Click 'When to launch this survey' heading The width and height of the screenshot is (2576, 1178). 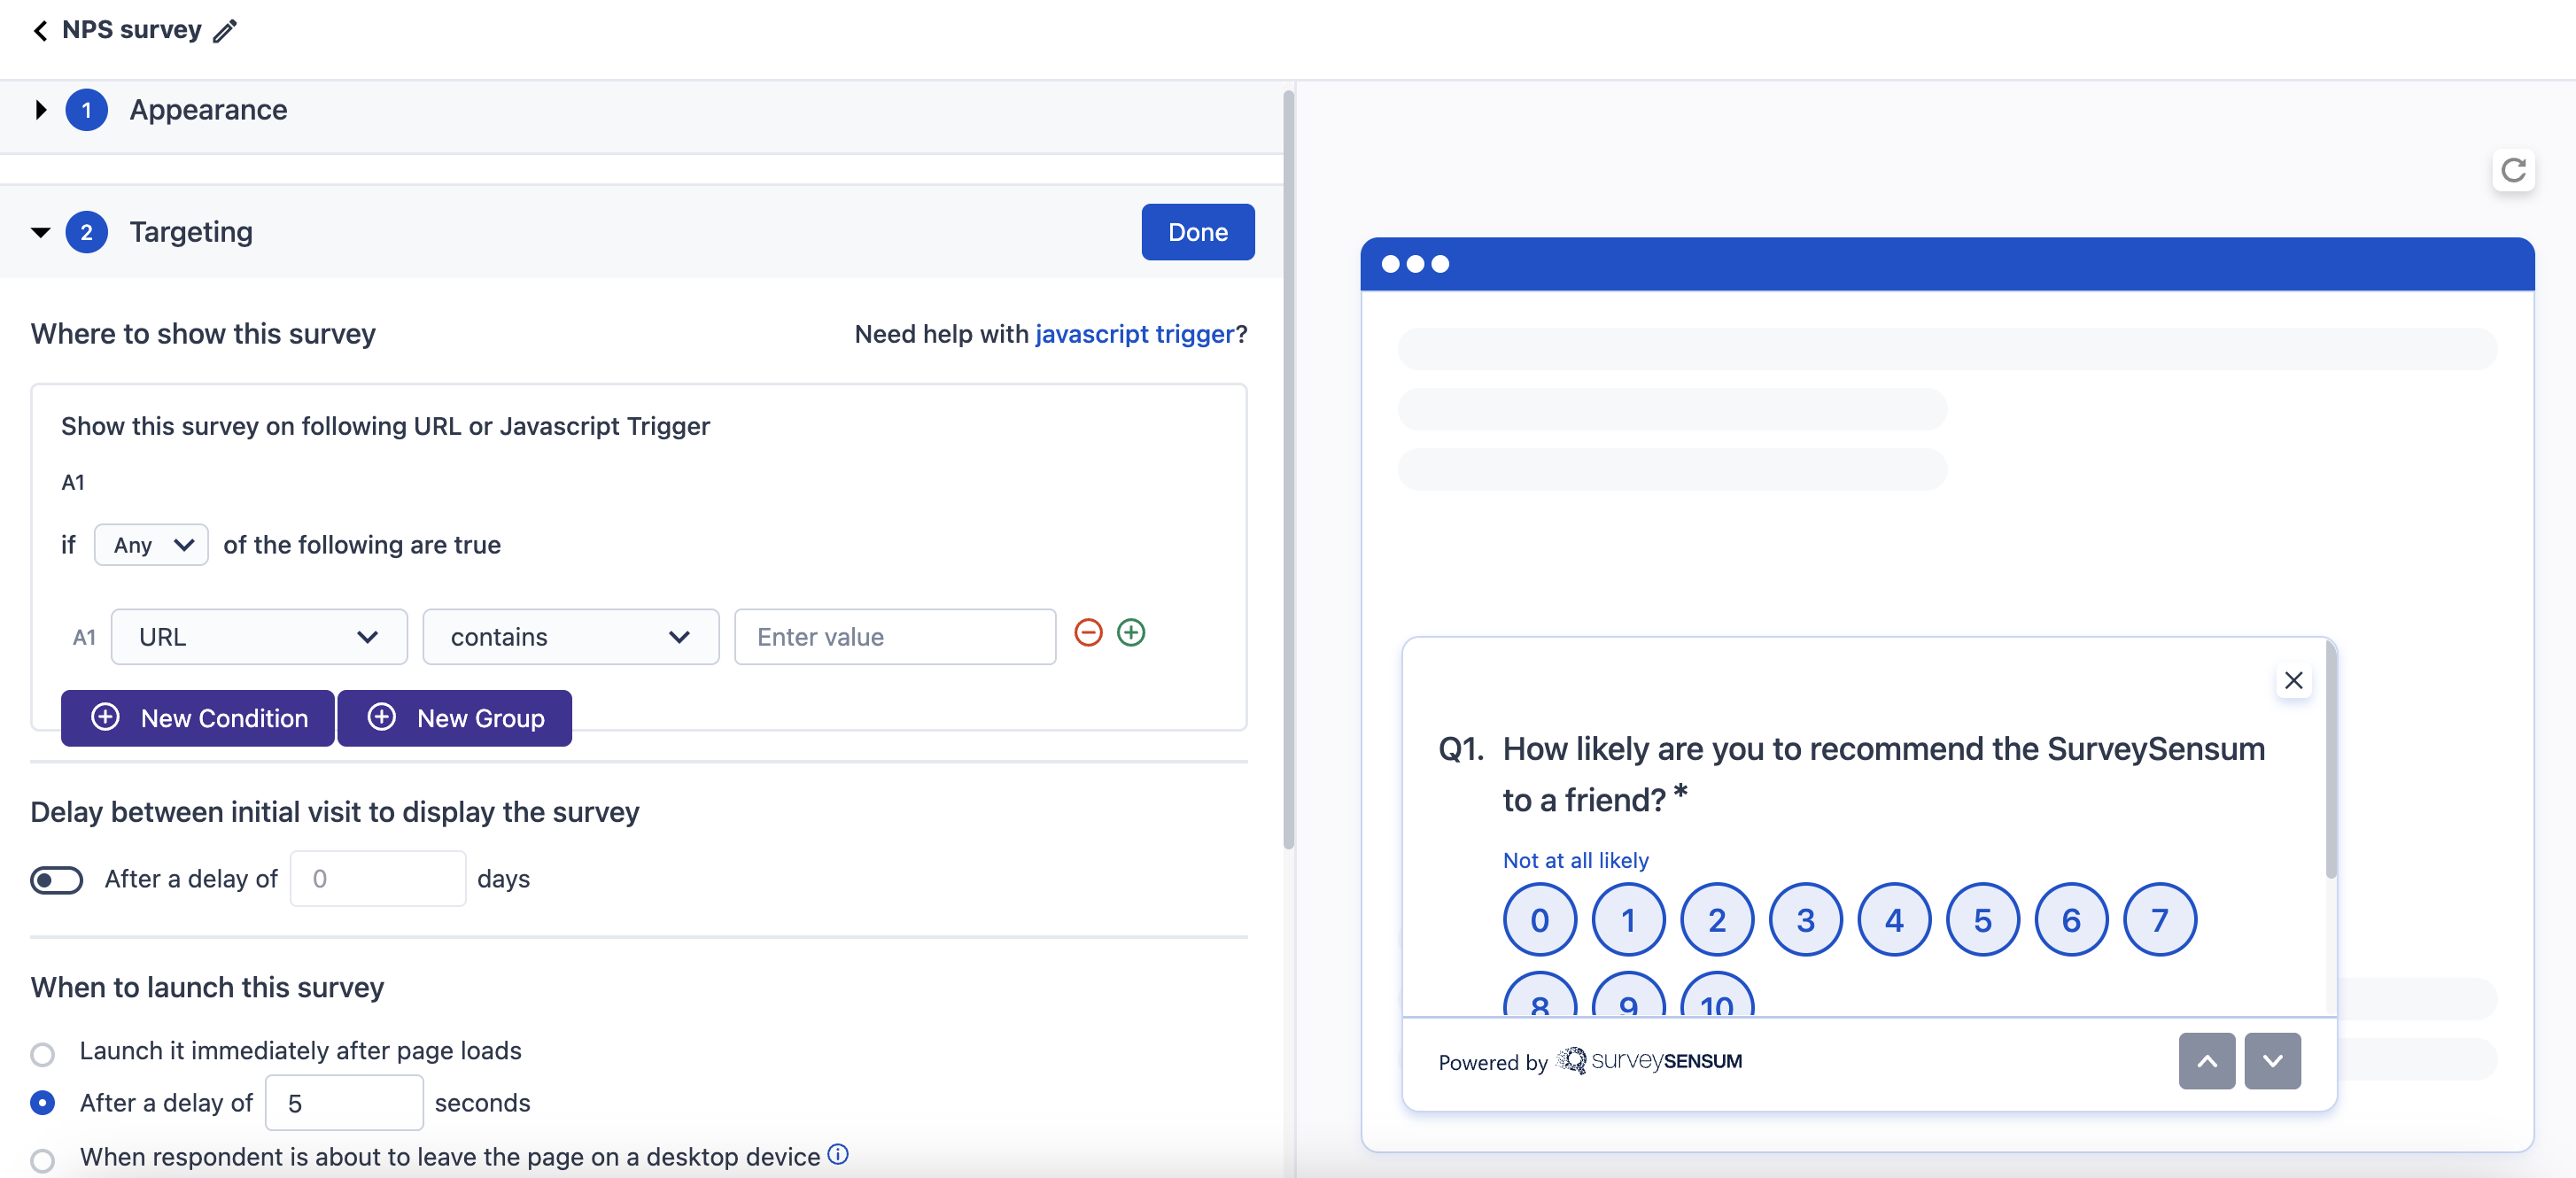coord(207,987)
